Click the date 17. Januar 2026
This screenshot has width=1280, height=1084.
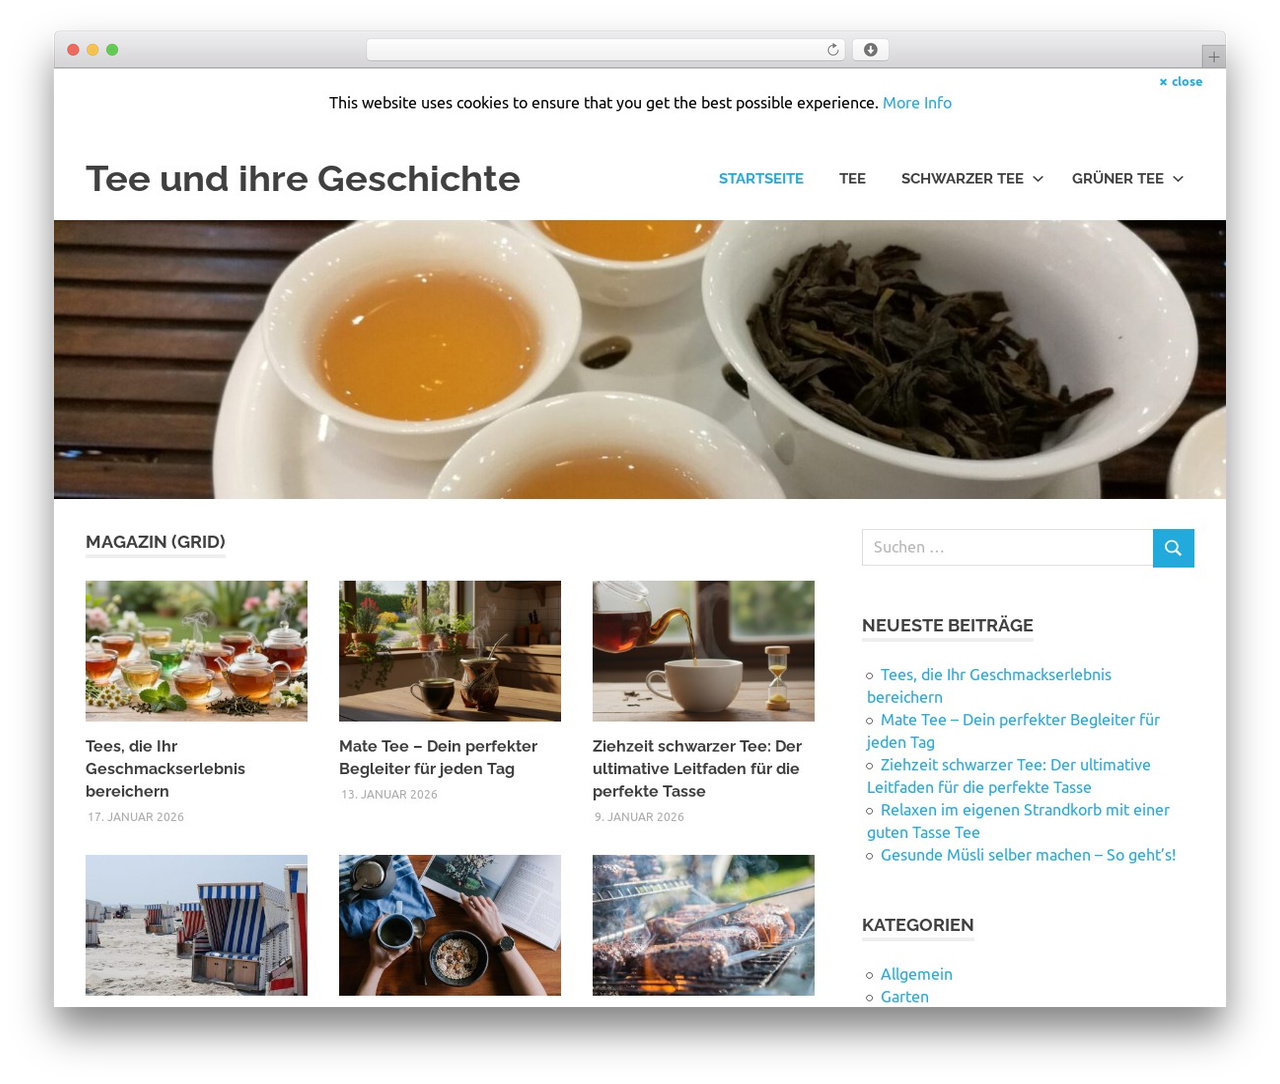(x=136, y=817)
